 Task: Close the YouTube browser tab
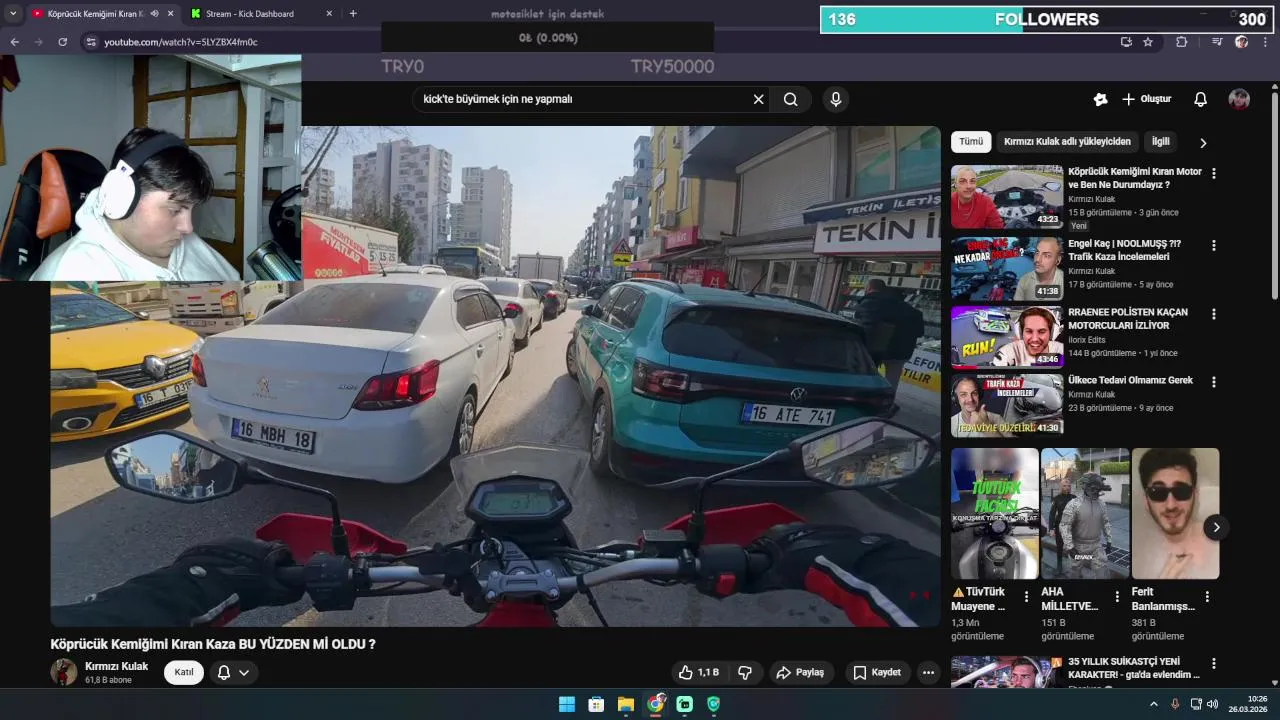170,14
